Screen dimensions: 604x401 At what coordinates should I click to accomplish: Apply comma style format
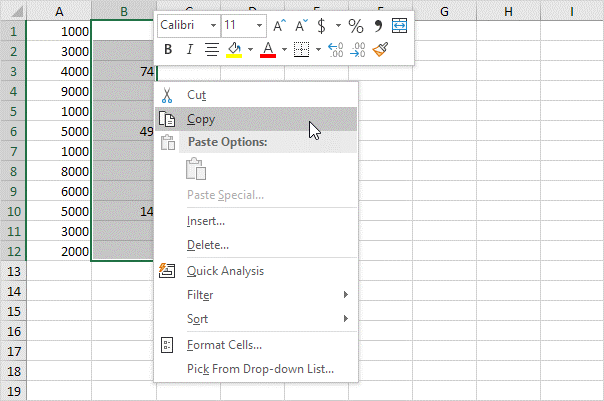379,25
